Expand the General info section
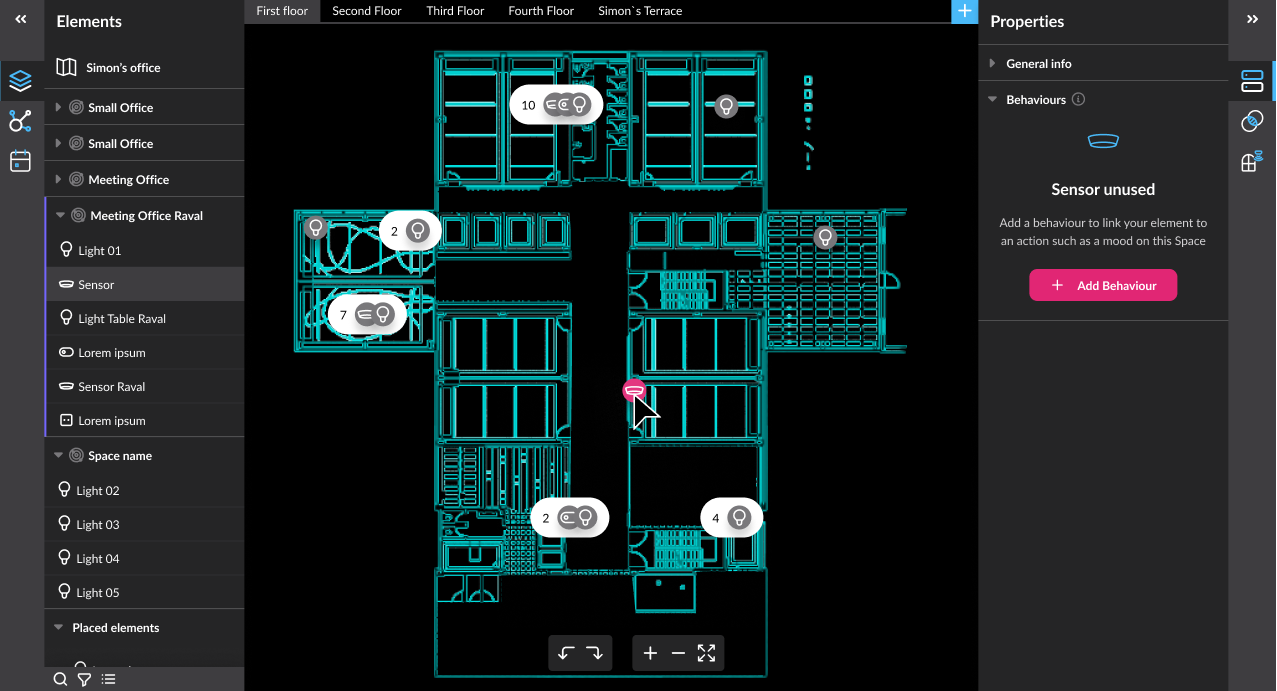 click(x=992, y=62)
